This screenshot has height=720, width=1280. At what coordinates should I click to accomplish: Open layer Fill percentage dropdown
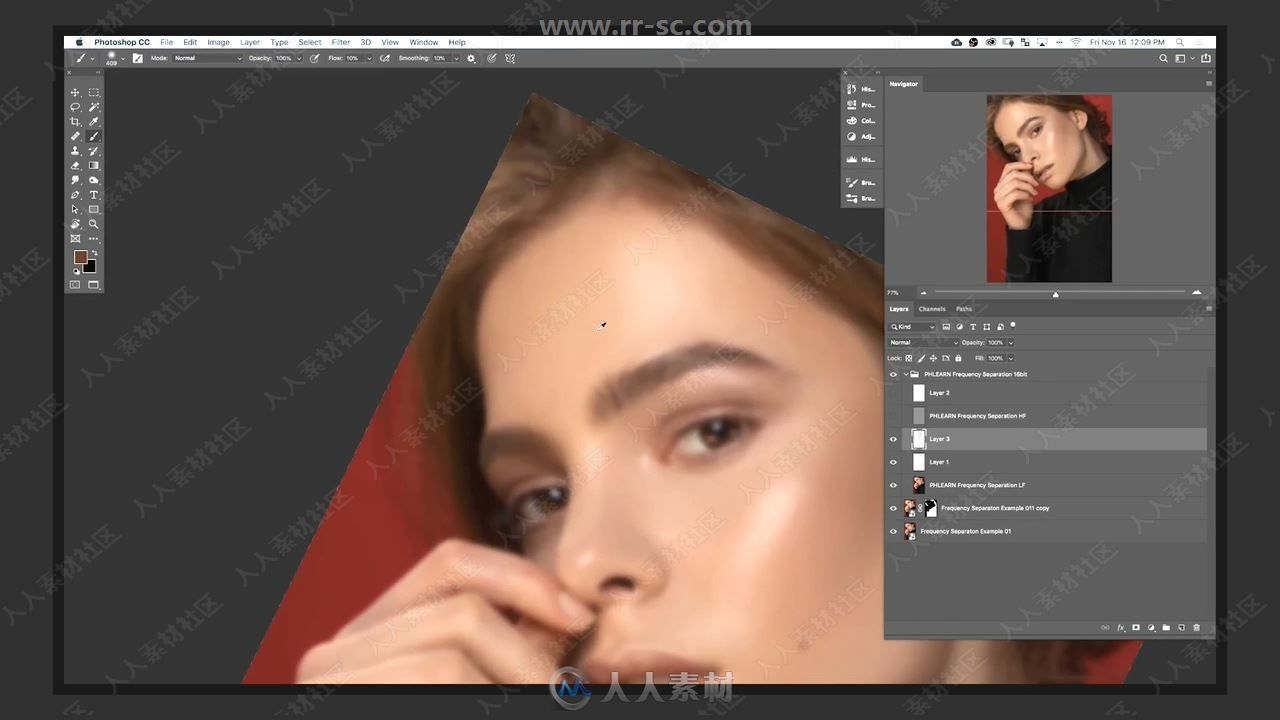coord(1011,358)
